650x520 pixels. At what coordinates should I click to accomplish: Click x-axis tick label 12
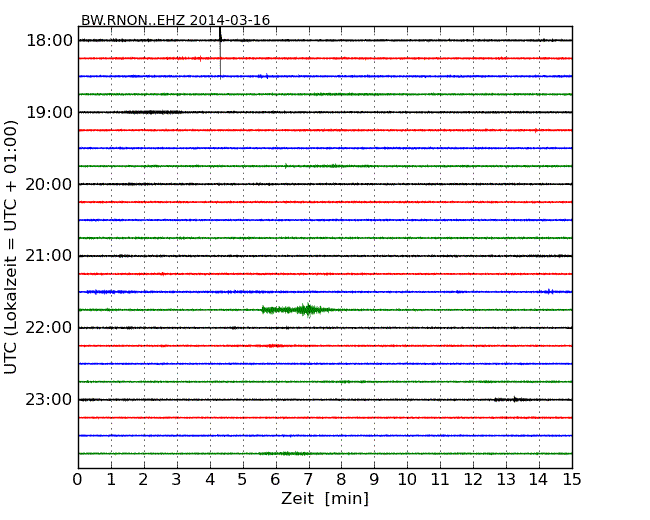[x=473, y=480]
